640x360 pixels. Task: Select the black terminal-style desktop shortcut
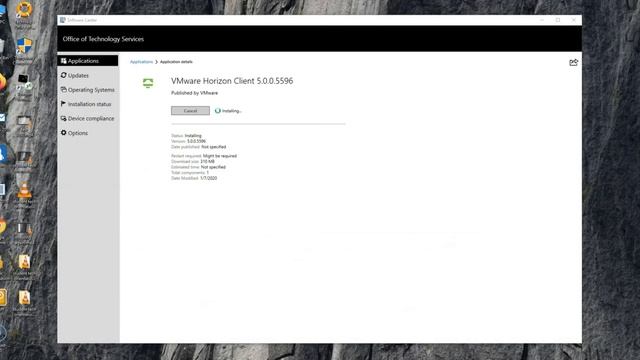coord(24,82)
